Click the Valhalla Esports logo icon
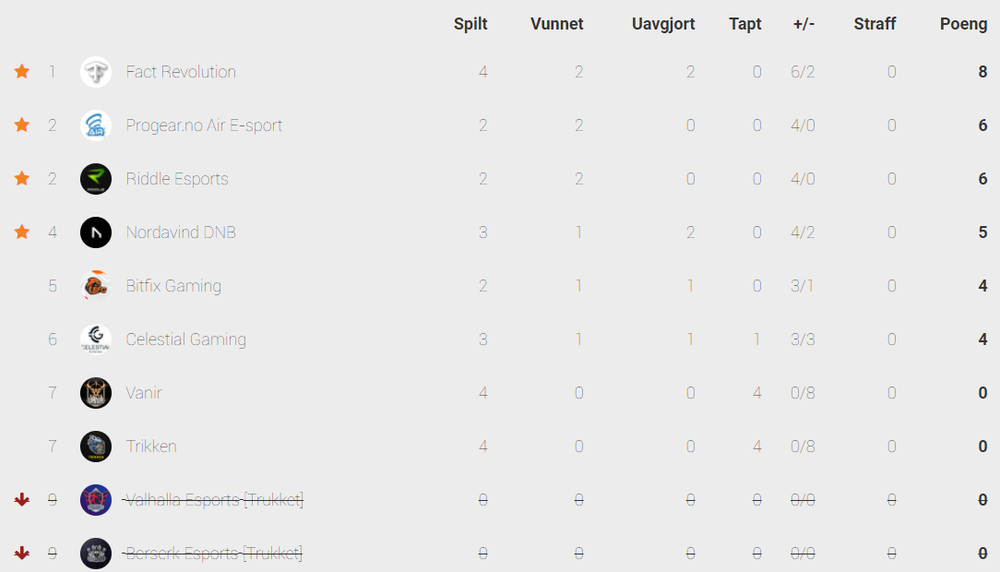 coord(96,500)
